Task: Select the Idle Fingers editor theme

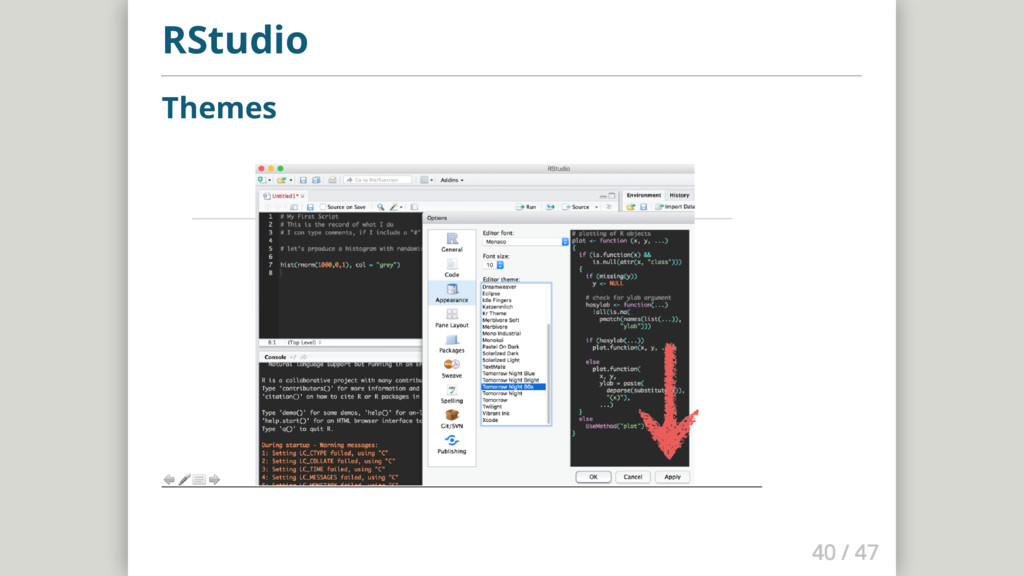Action: [x=497, y=300]
